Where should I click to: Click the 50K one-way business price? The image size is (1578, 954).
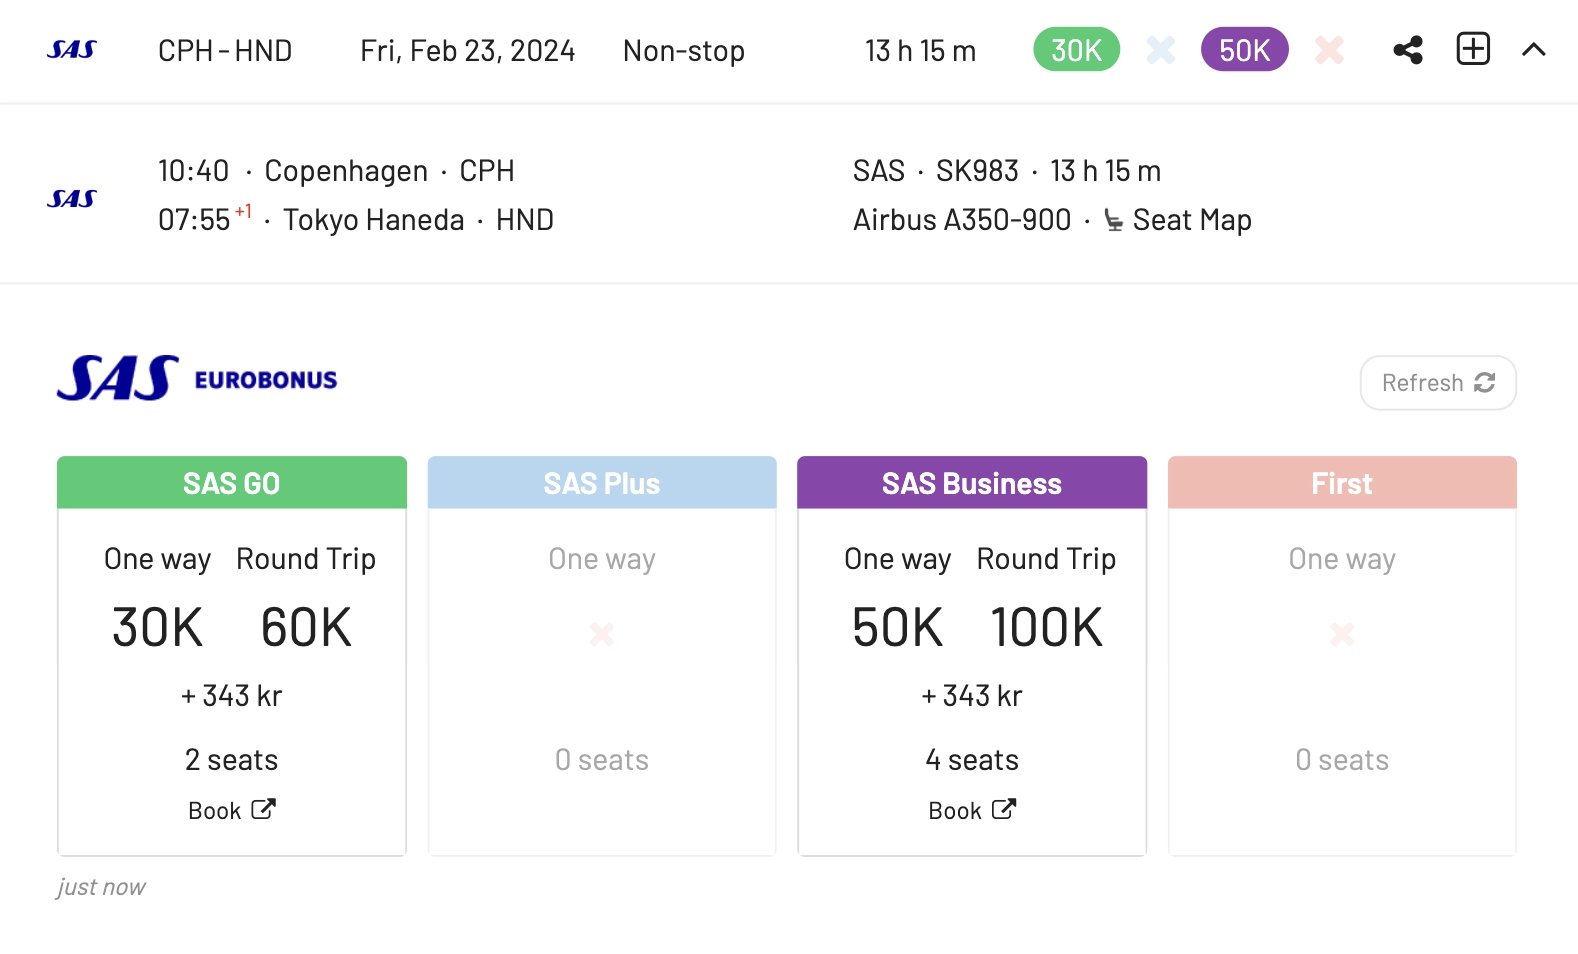point(898,628)
